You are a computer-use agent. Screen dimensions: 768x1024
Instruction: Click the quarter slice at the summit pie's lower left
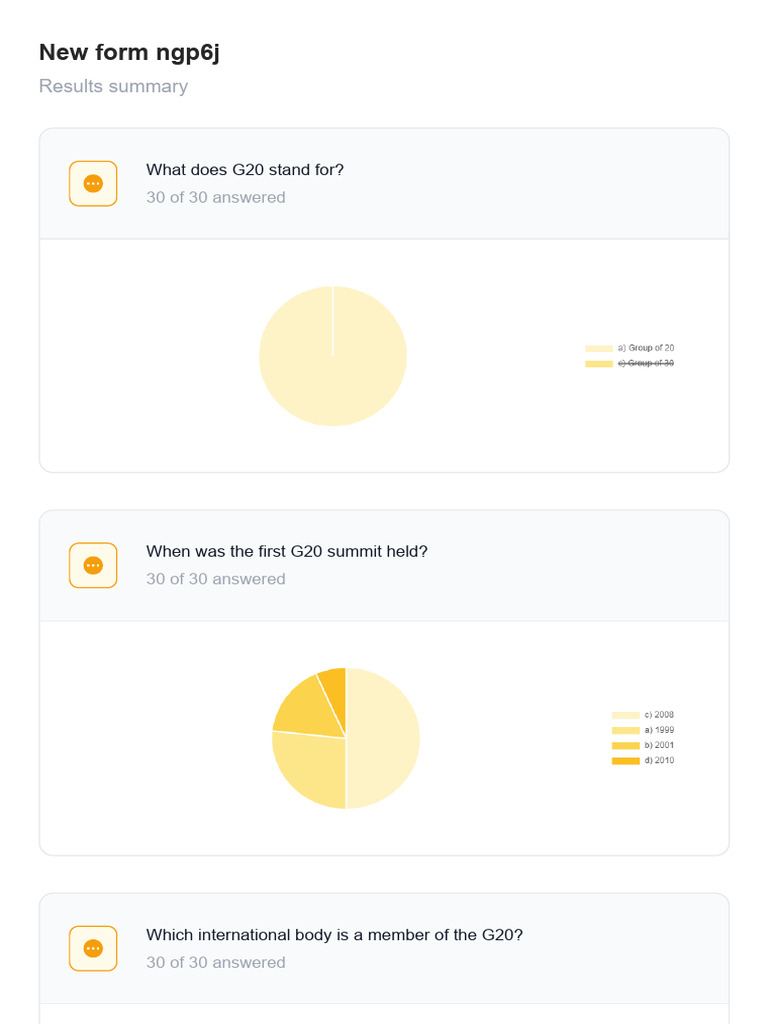310,770
